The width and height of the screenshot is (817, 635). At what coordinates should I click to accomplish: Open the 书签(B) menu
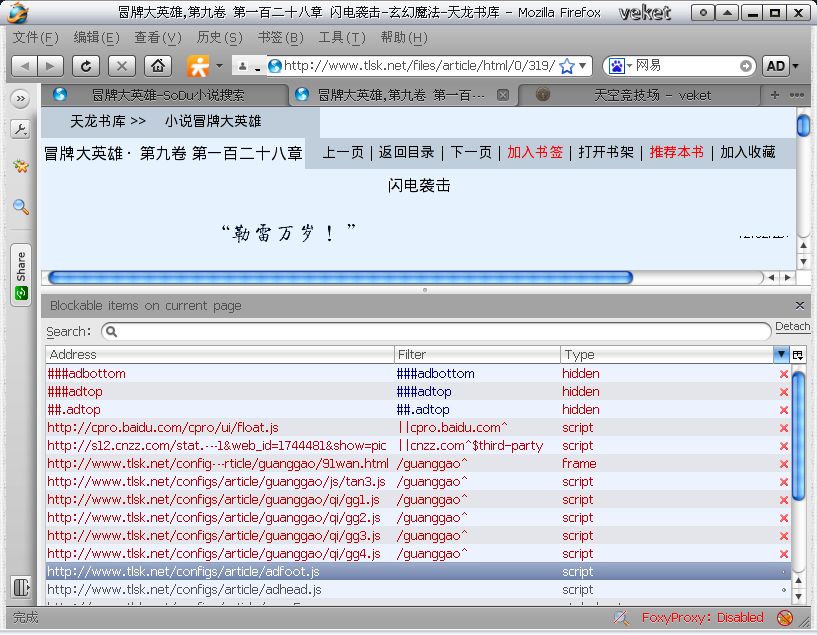(280, 38)
